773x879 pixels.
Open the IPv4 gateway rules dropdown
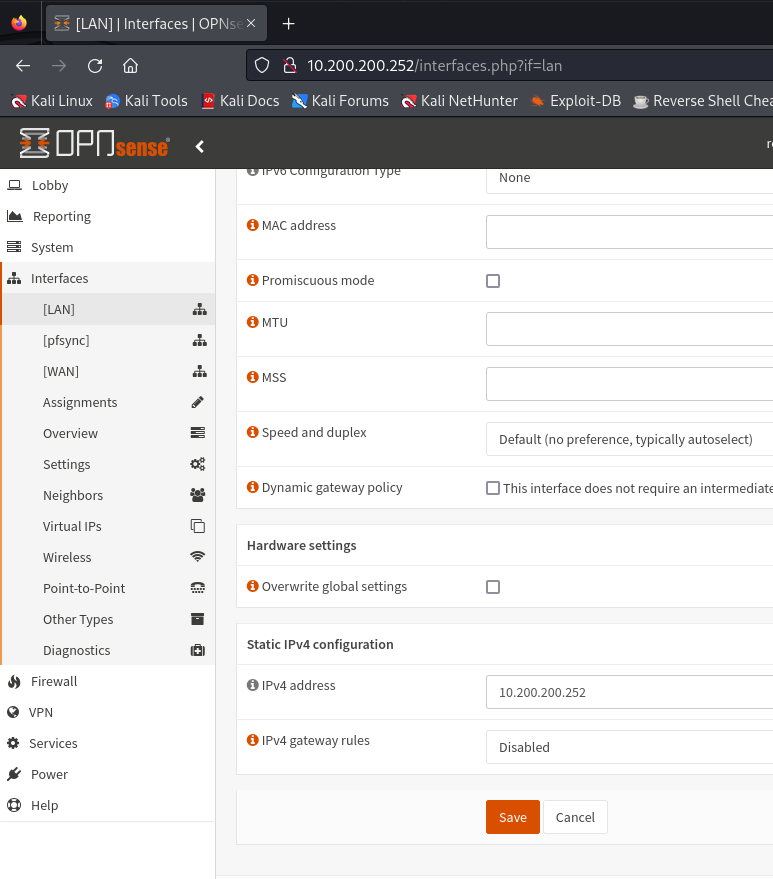click(628, 747)
